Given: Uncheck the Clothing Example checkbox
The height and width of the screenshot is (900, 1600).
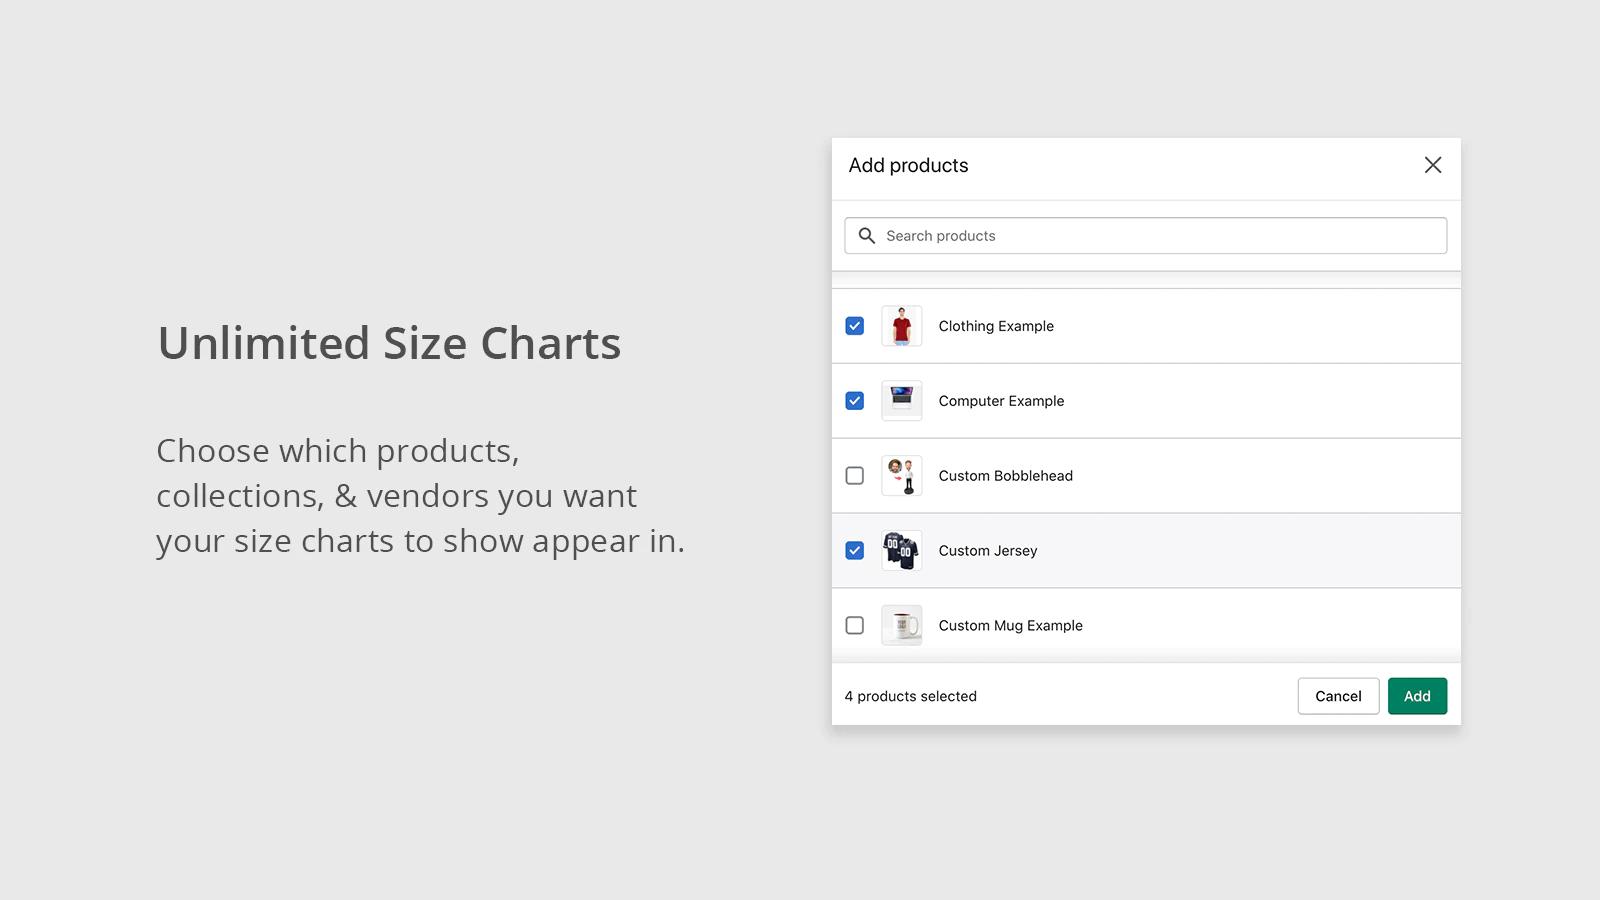Looking at the screenshot, I should (855, 326).
